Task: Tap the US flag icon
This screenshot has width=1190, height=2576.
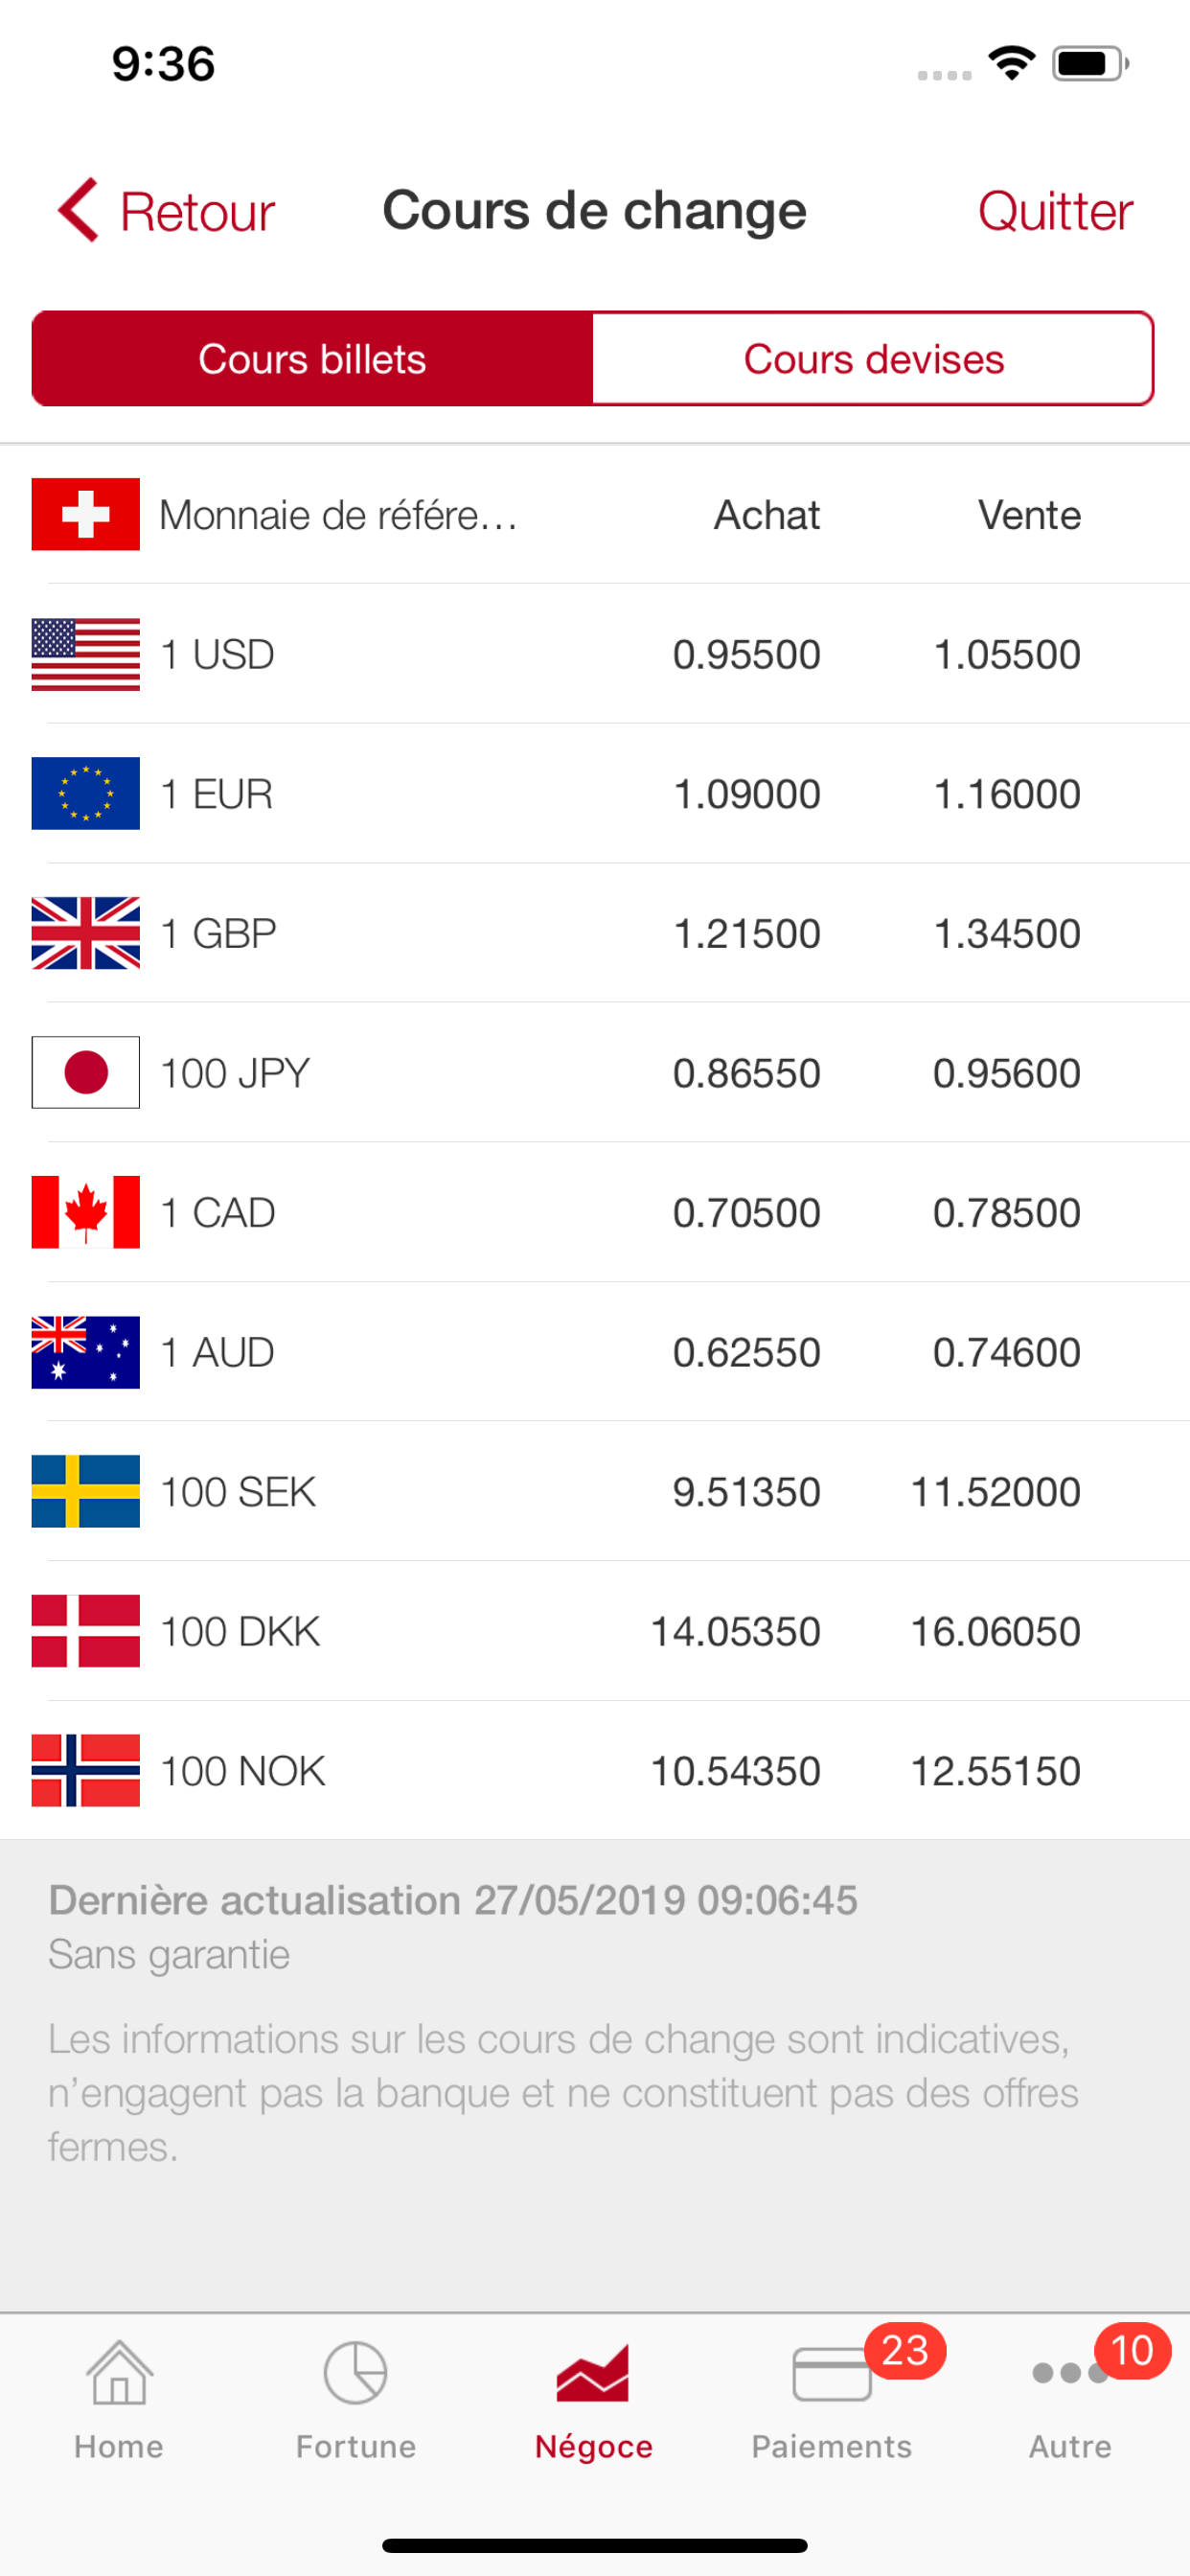Action: coord(85,654)
